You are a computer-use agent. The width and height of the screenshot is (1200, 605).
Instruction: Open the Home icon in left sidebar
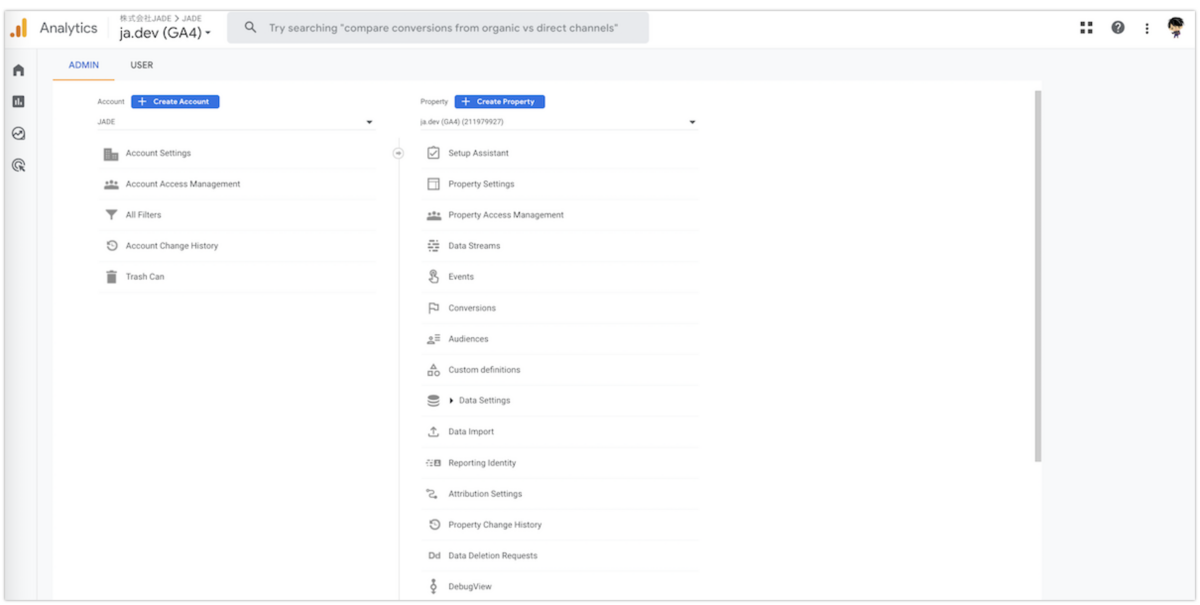click(x=18, y=70)
